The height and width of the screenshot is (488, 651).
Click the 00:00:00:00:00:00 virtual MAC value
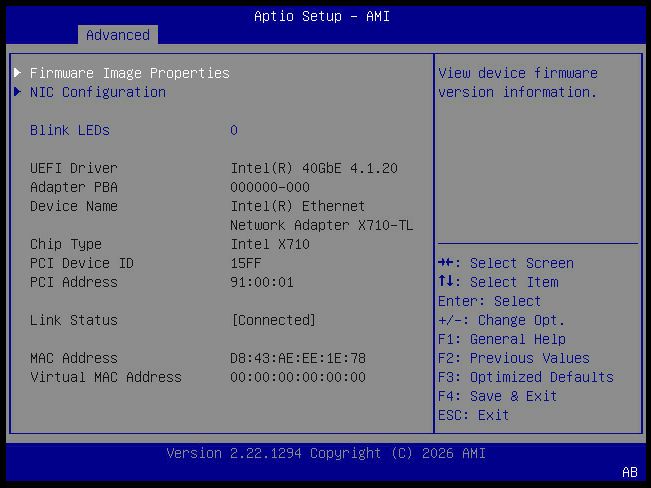point(298,378)
